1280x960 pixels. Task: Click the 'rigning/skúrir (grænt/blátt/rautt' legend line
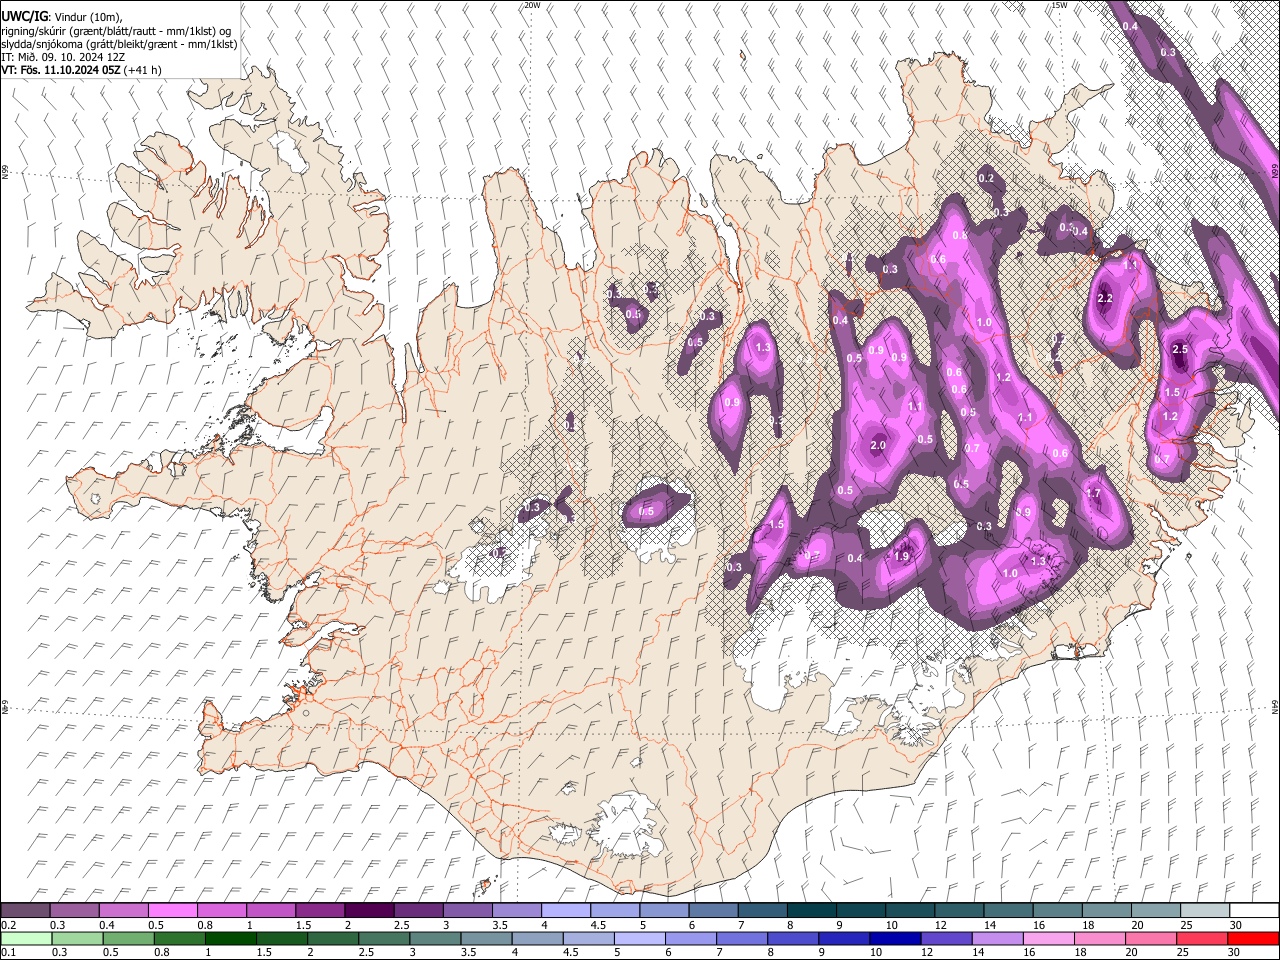[118, 31]
